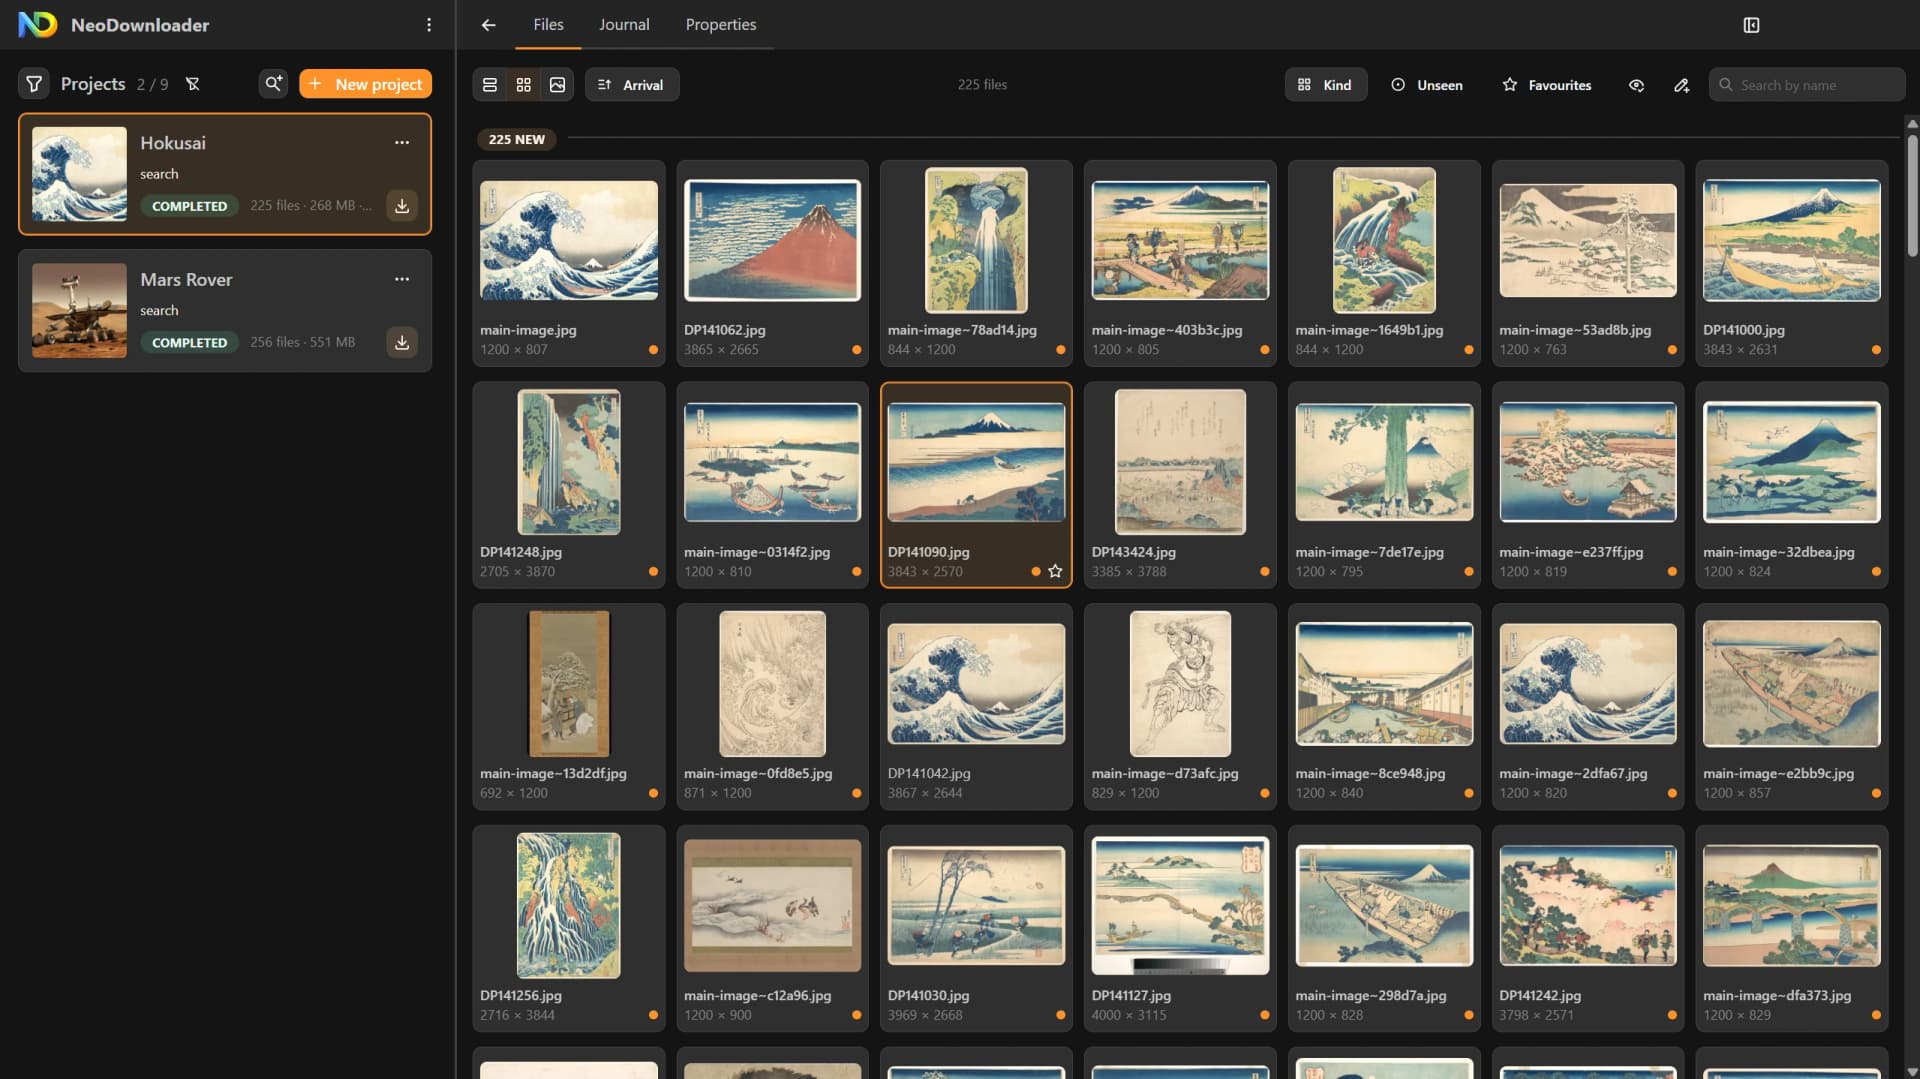The height and width of the screenshot is (1079, 1920).
Task: Select the DP141248.jpg file name
Action: [521, 552]
